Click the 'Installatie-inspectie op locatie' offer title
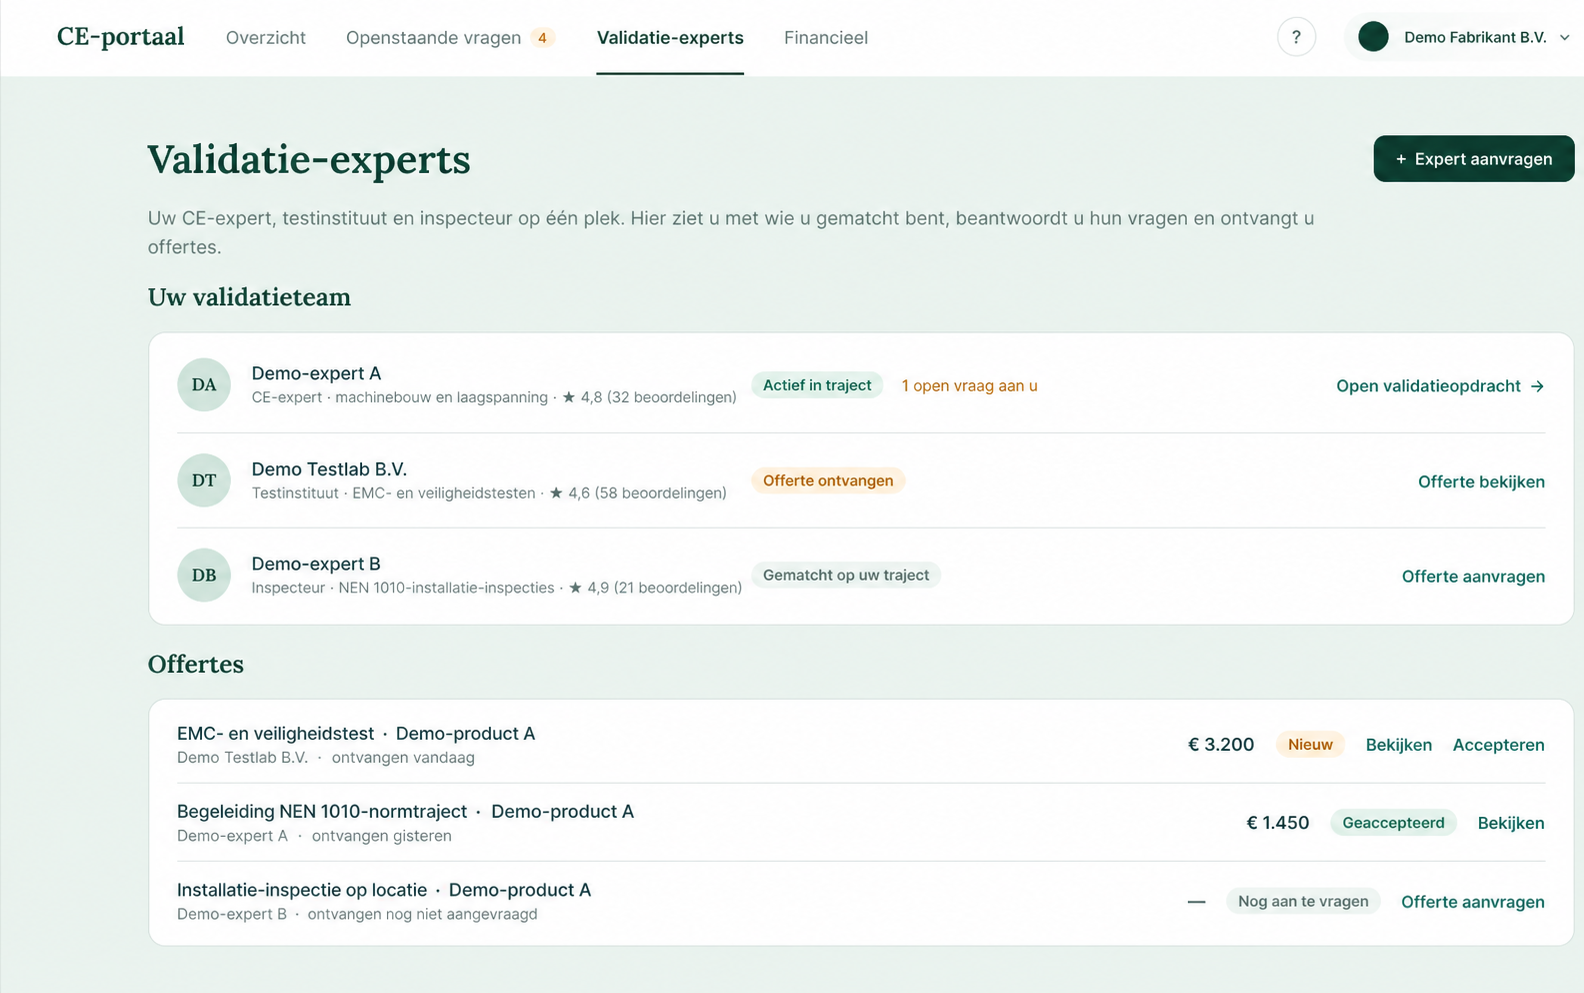Screen dimensions: 1584x993 302,890
